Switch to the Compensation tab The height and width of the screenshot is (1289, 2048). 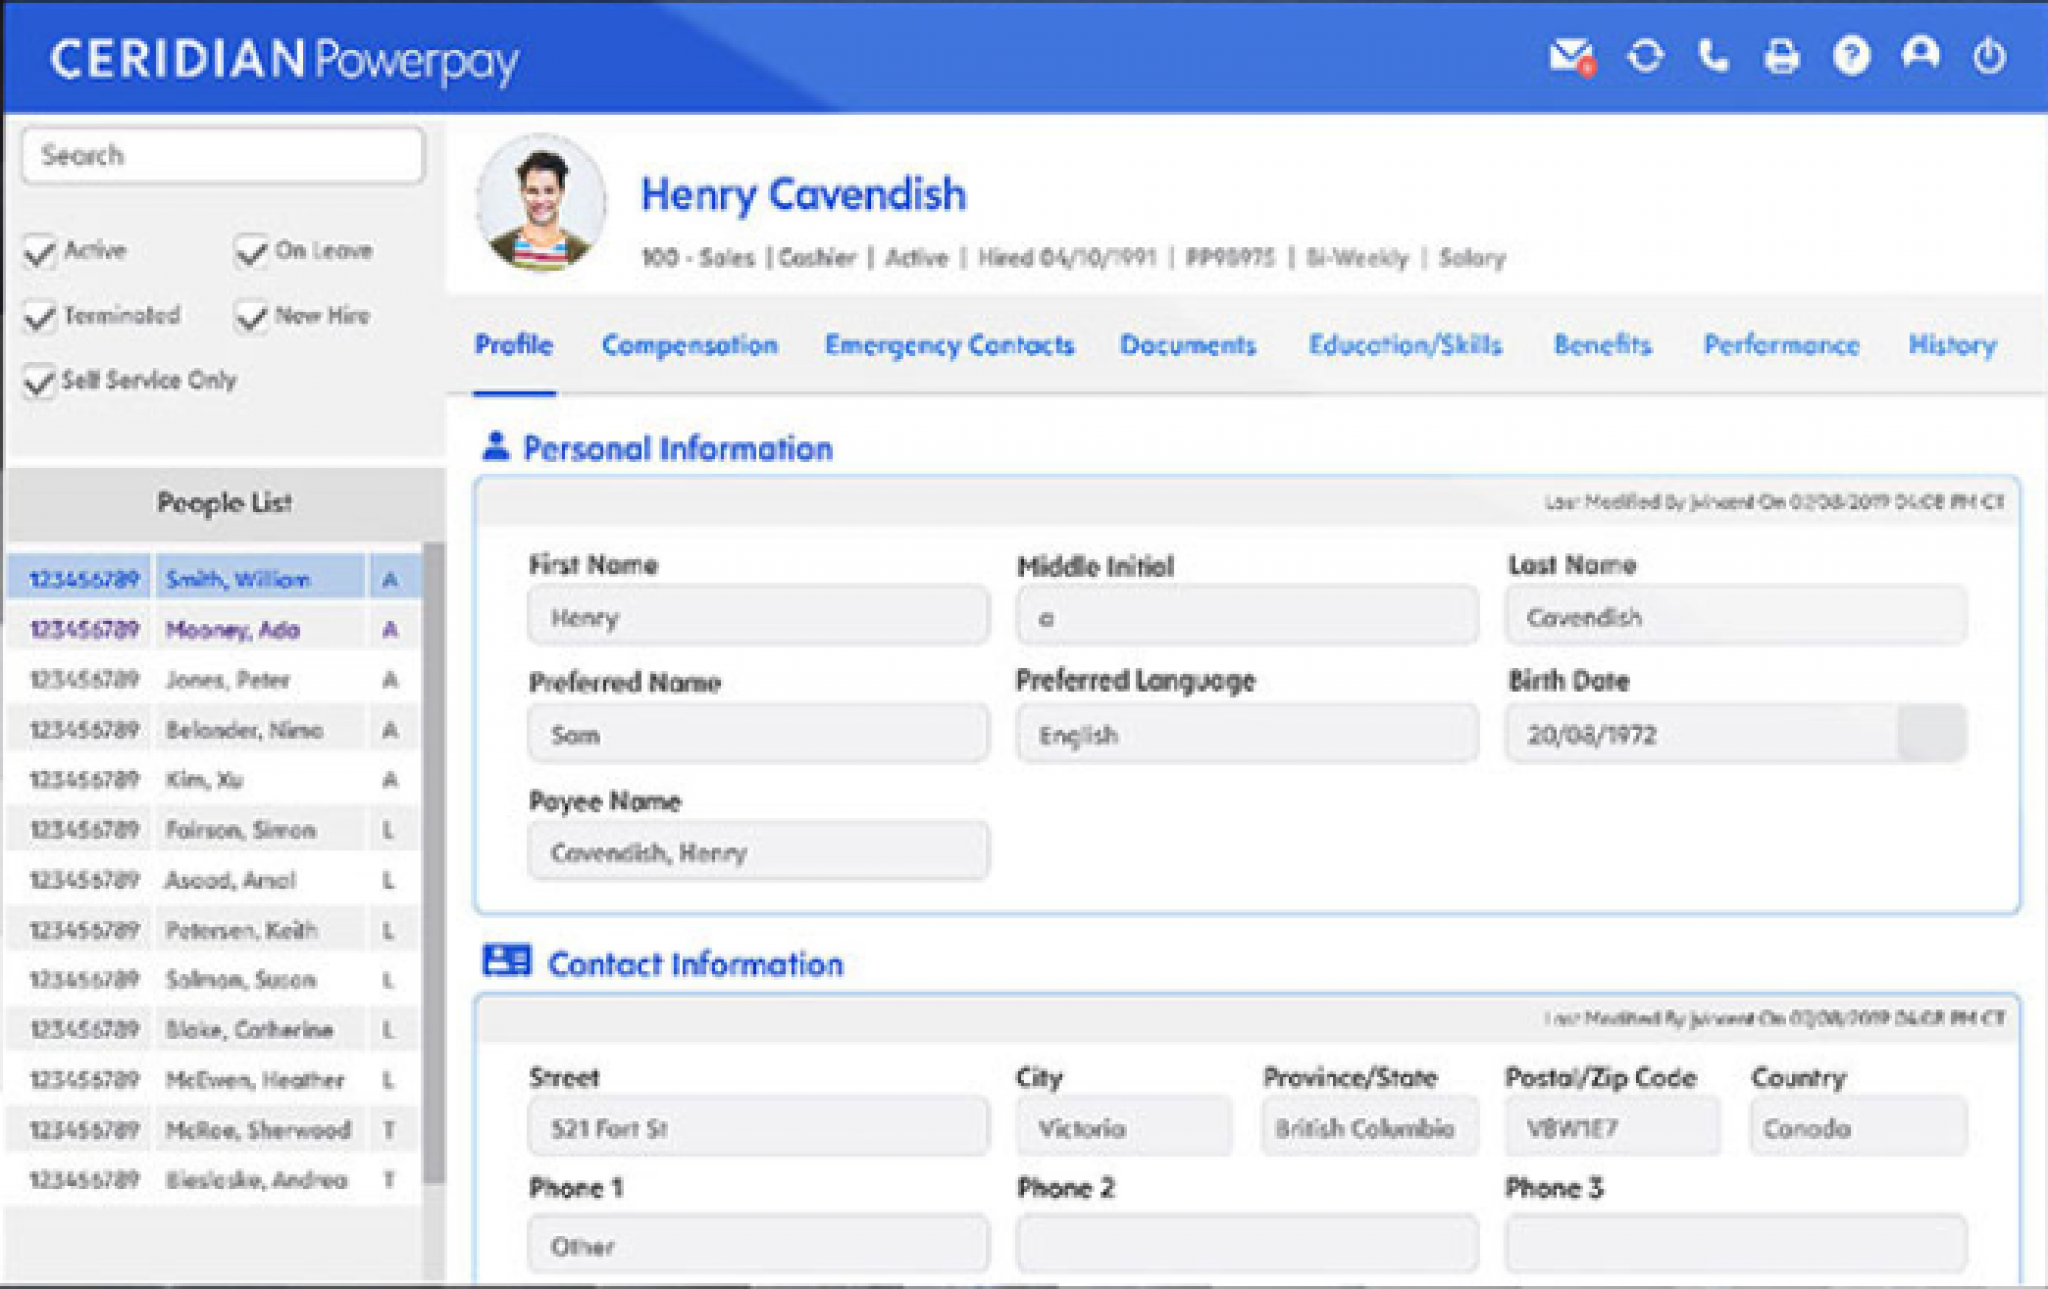click(x=691, y=344)
